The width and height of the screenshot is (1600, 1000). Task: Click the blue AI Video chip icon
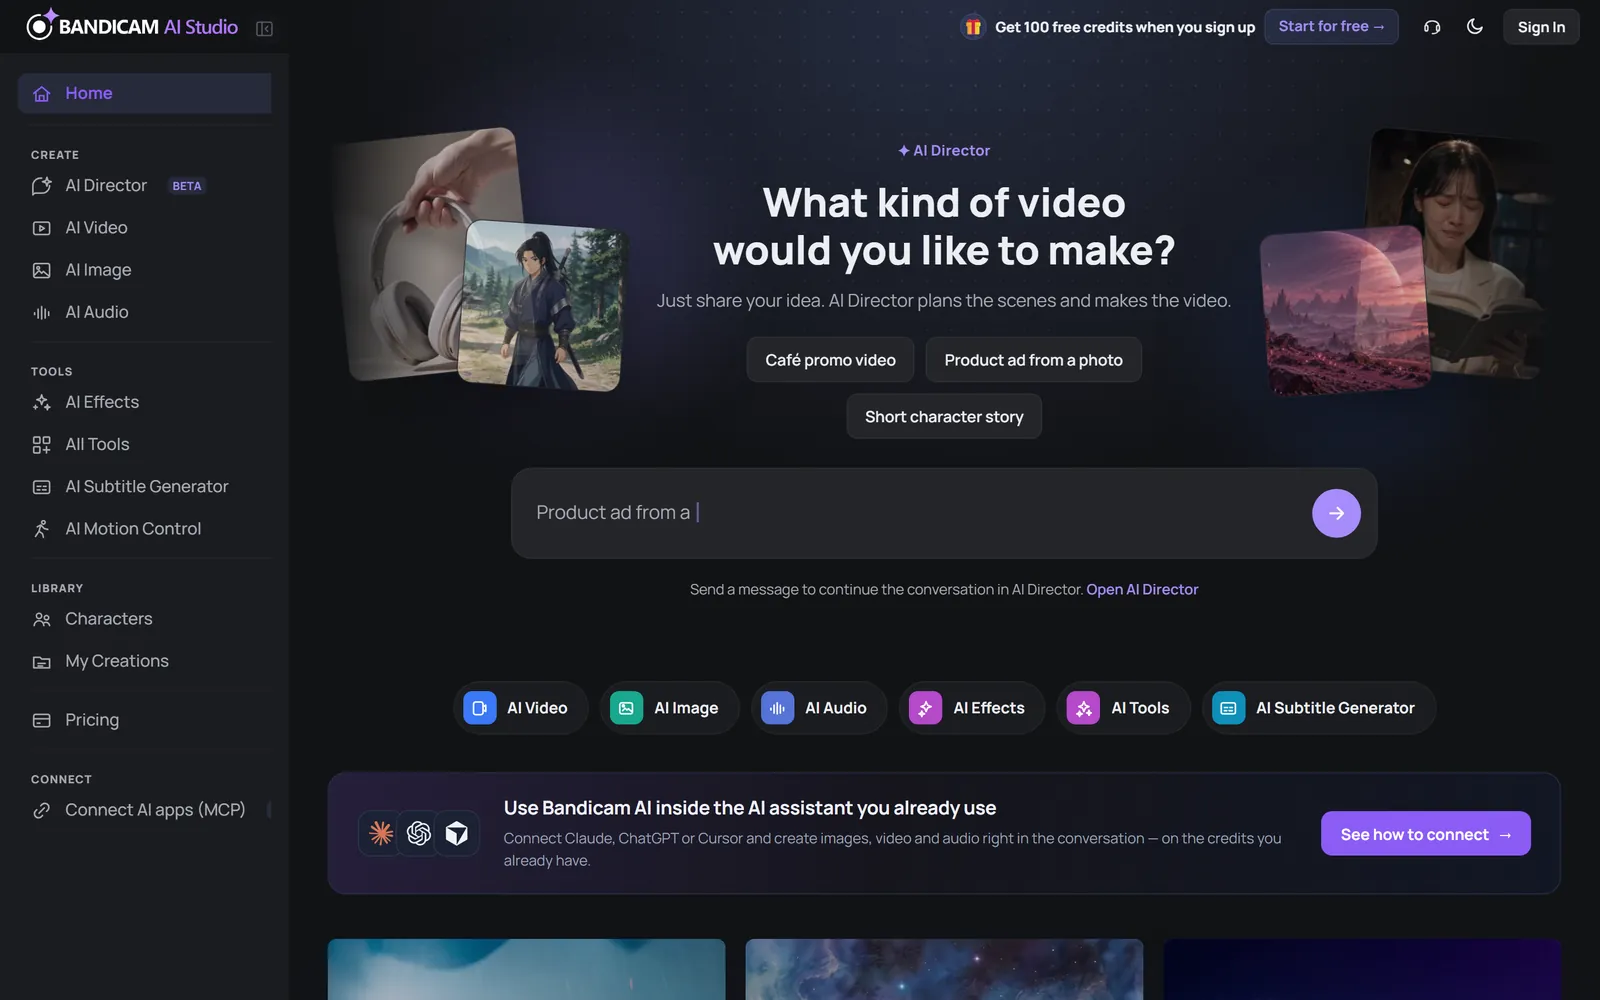tap(480, 708)
